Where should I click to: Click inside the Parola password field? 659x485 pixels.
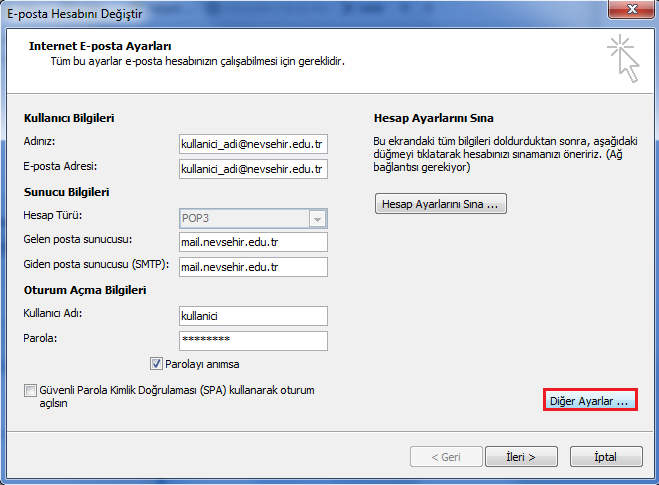(253, 340)
